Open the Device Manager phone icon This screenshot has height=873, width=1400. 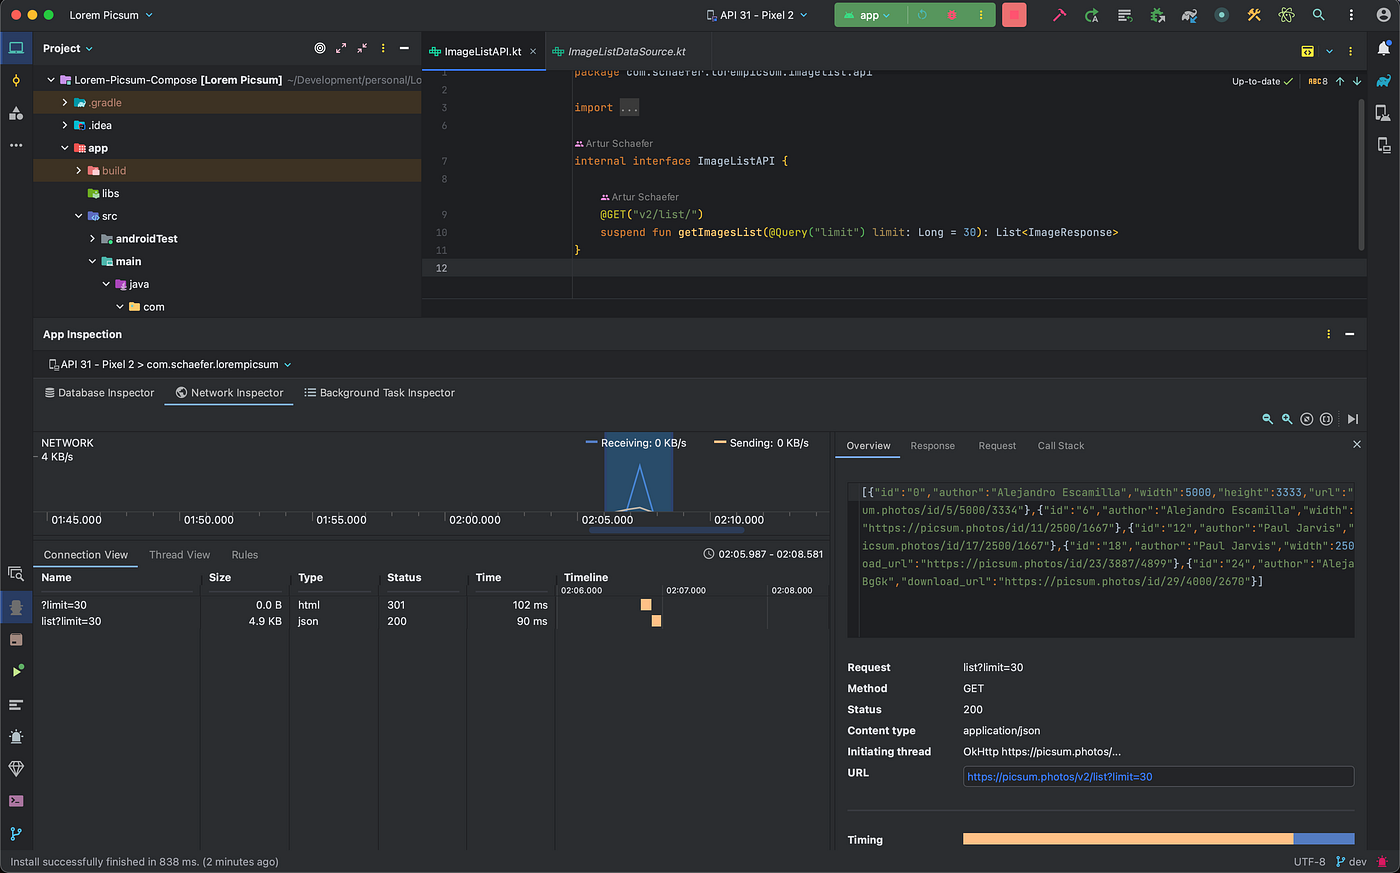point(1385,112)
